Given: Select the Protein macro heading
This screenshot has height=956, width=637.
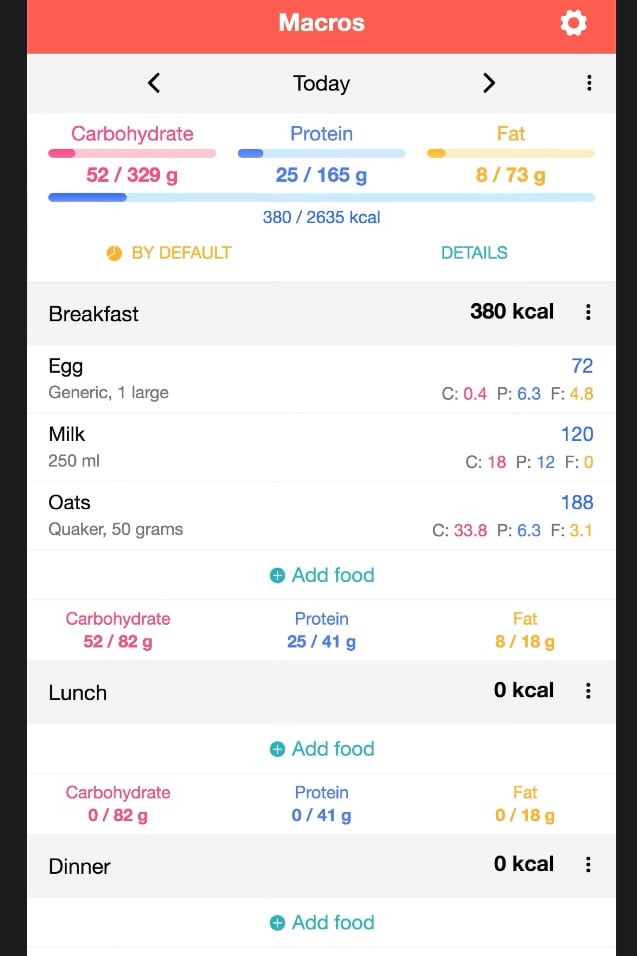Looking at the screenshot, I should tap(321, 133).
